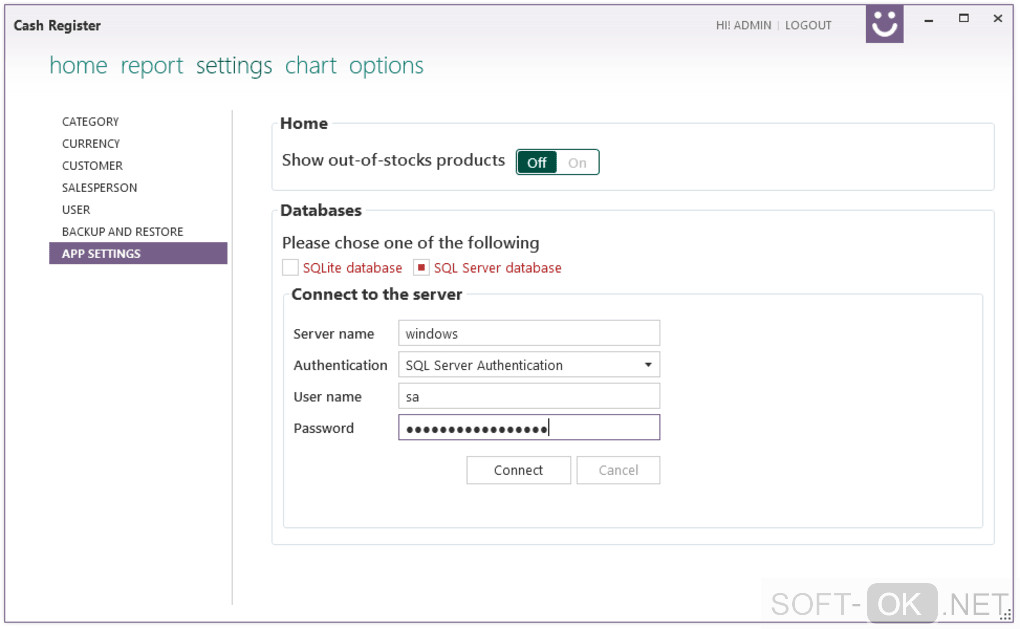Open the CUSTOMER settings section

(92, 166)
